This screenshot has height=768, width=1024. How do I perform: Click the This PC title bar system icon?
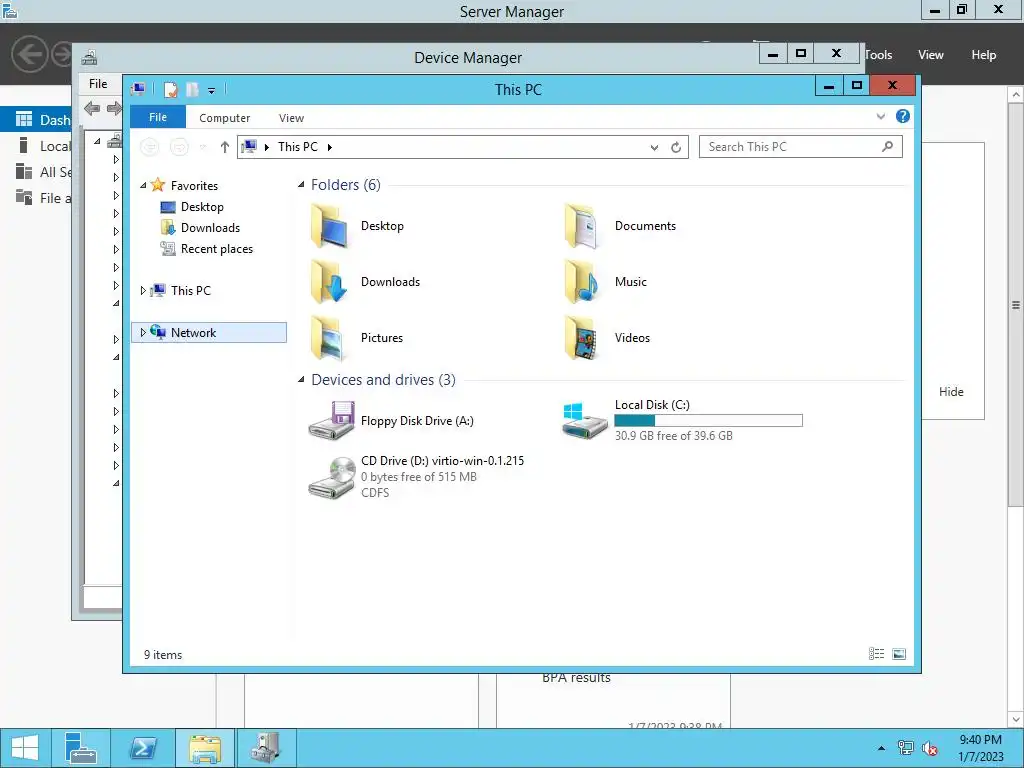(x=138, y=89)
